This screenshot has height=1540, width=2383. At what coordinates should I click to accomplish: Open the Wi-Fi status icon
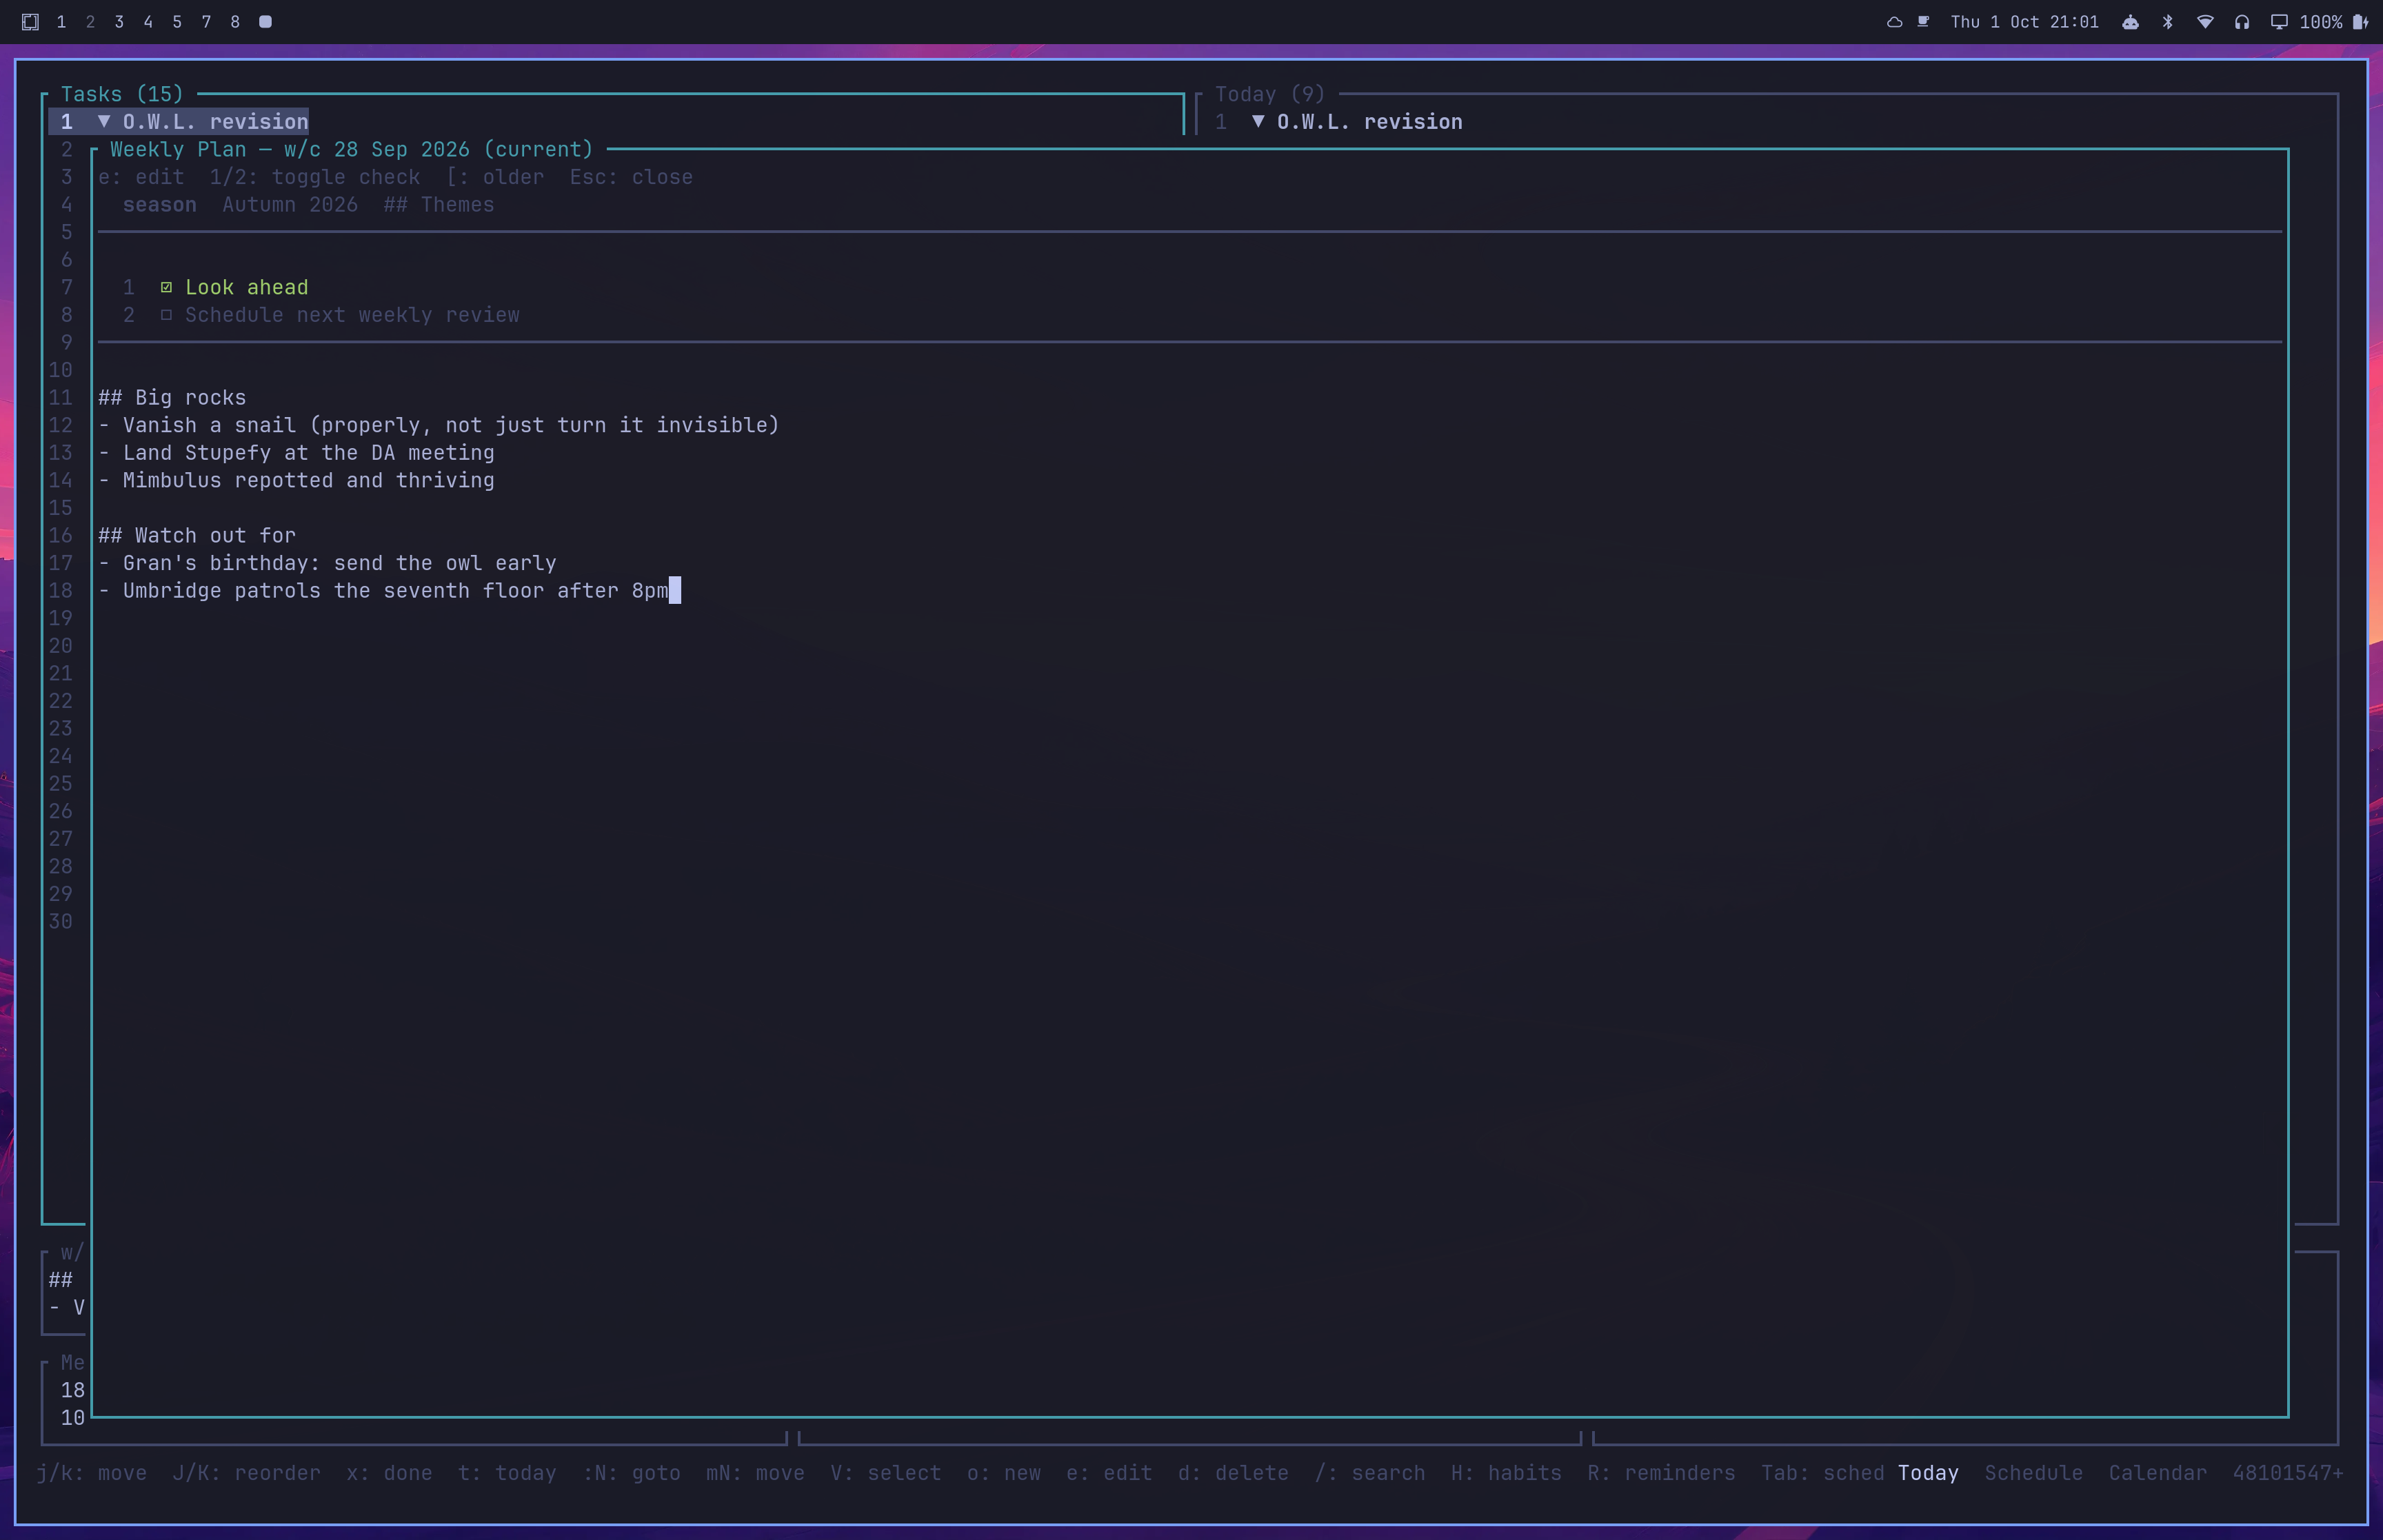click(2205, 22)
